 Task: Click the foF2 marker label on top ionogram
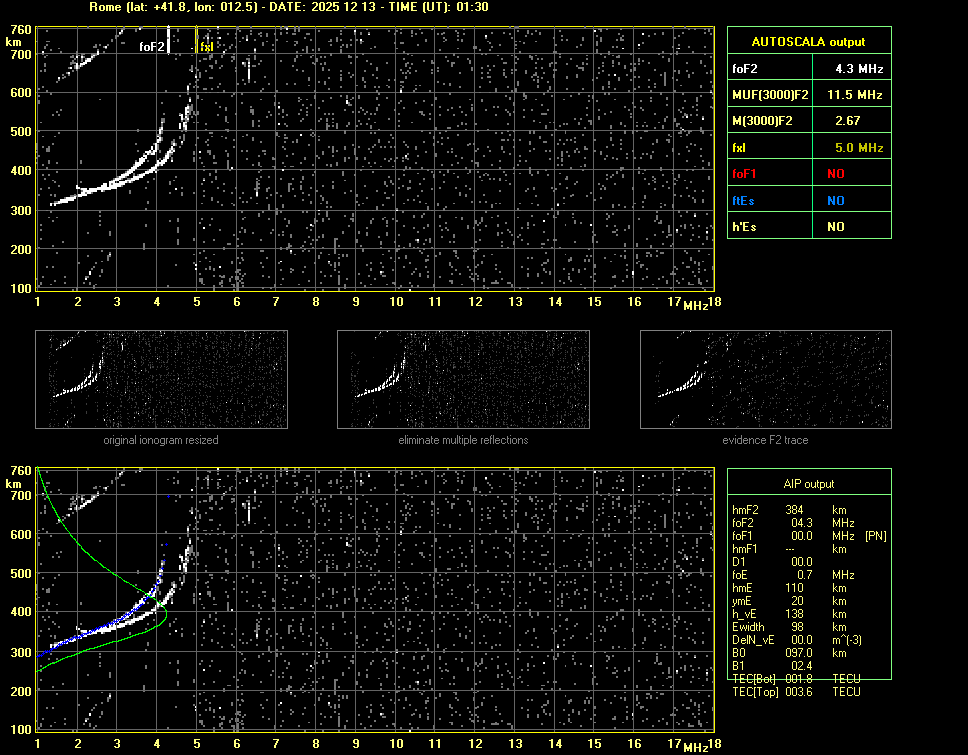(x=151, y=46)
